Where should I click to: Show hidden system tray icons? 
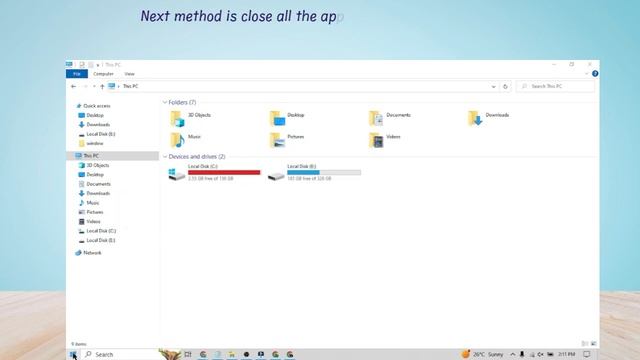tap(513, 354)
